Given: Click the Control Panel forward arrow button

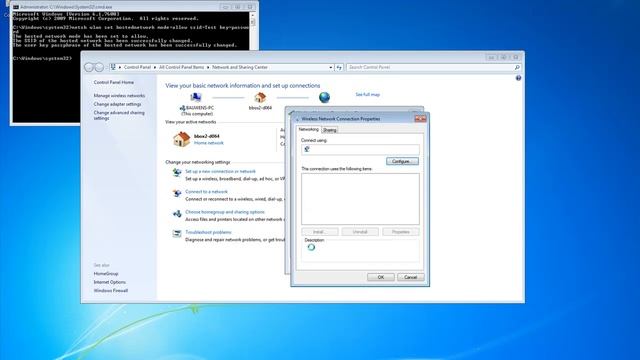Looking at the screenshot, I should click(99, 67).
